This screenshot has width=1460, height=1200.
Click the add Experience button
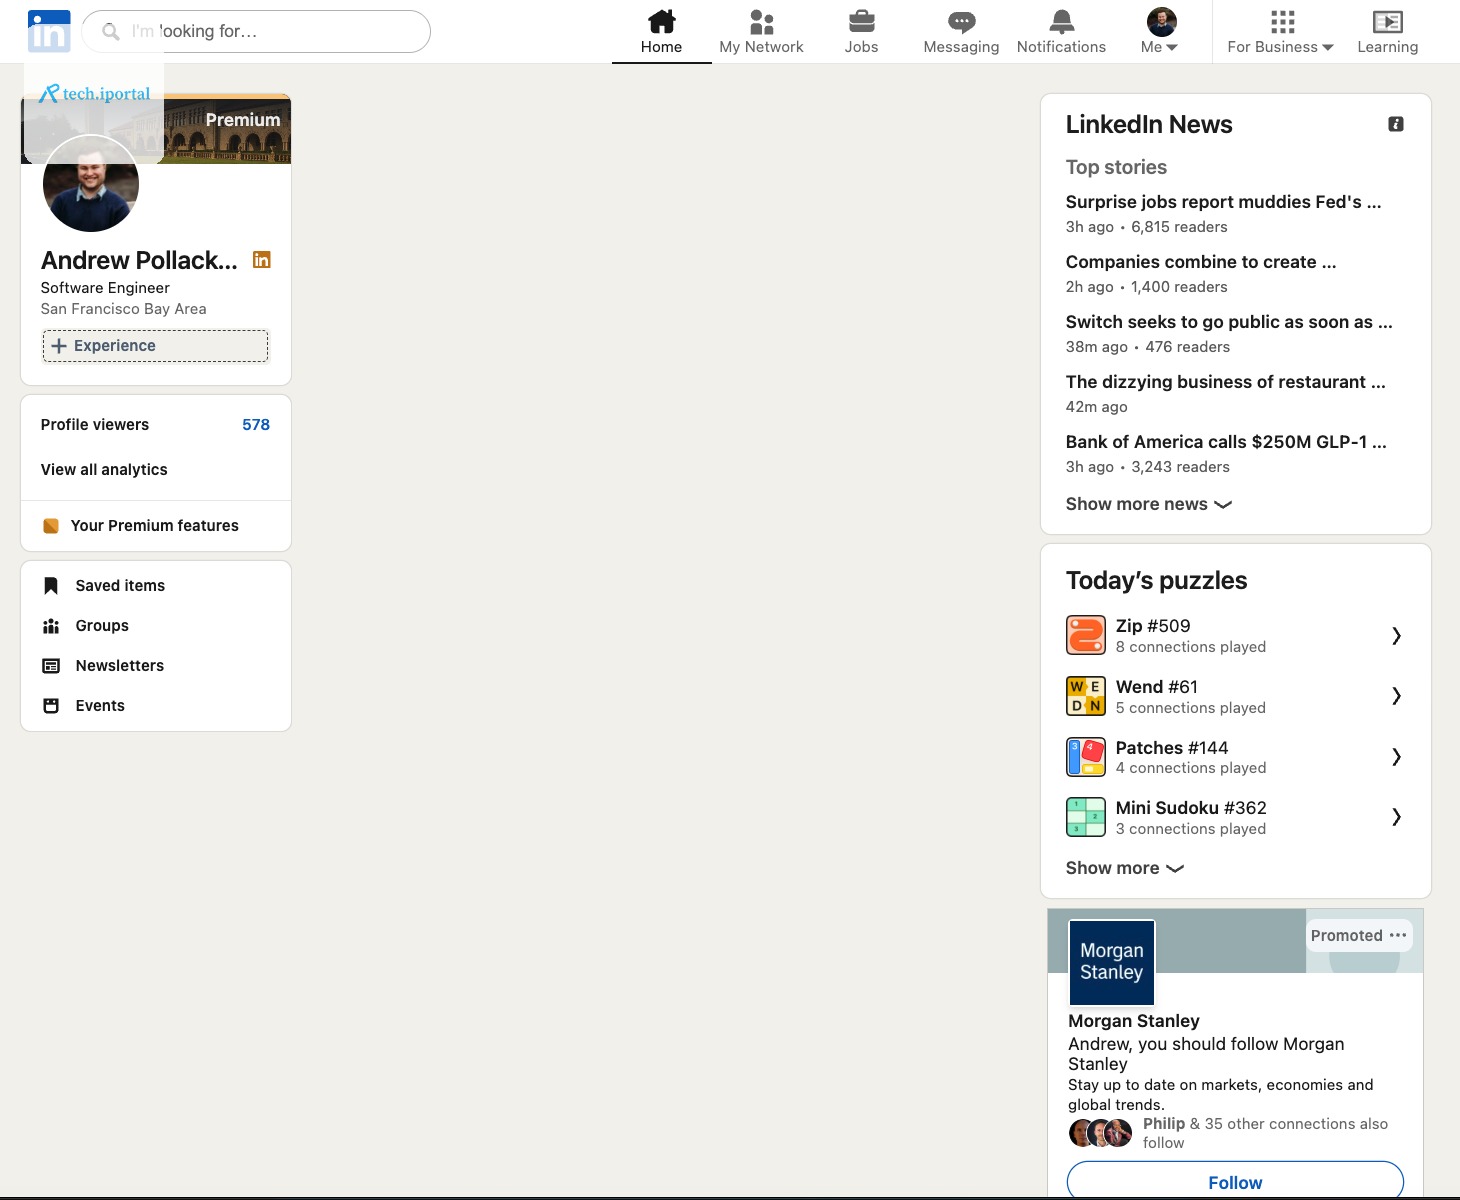[x=155, y=346]
